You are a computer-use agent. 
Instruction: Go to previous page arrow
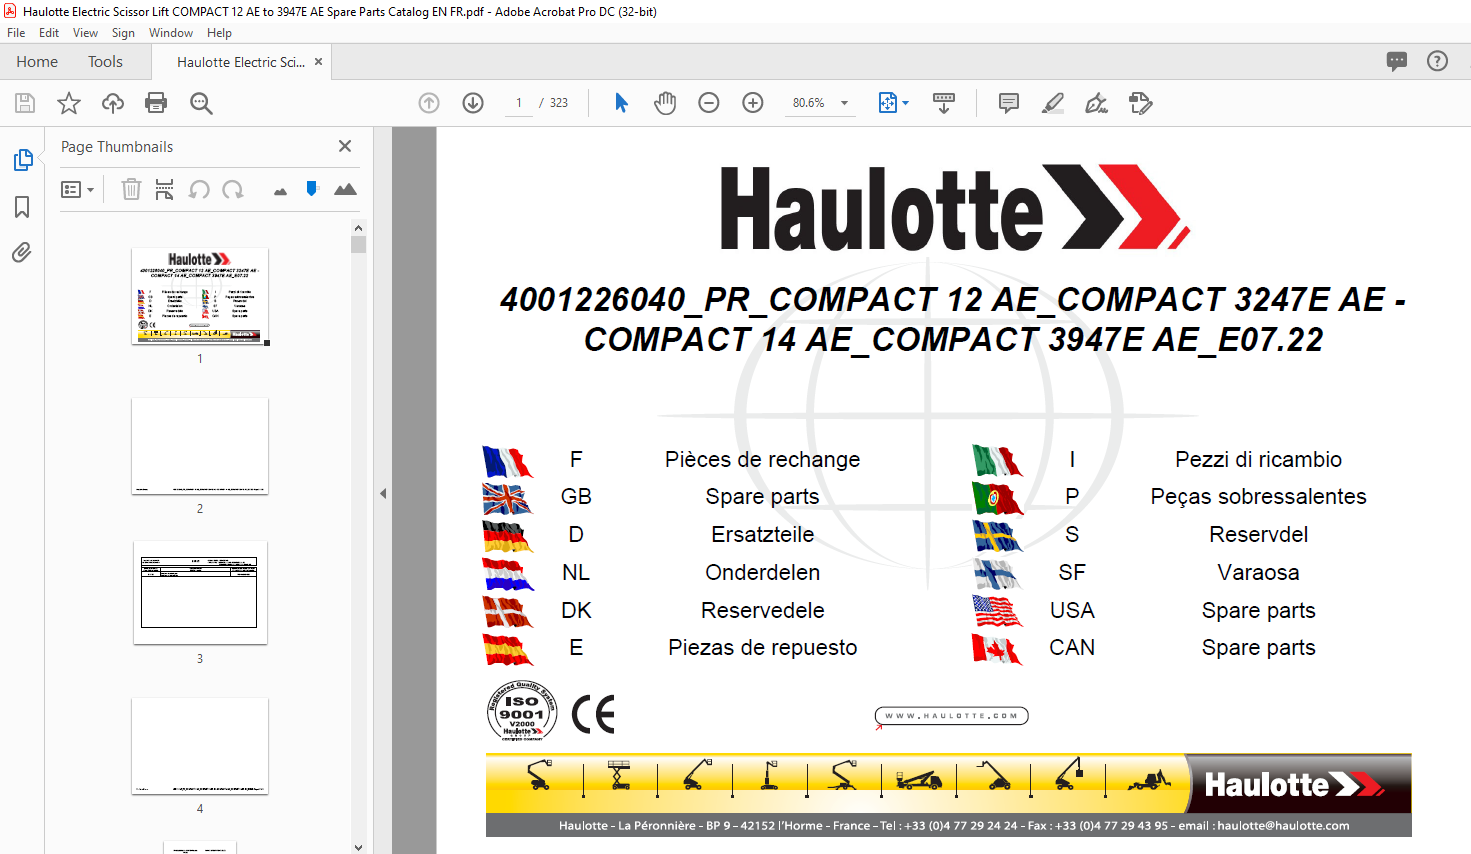tap(429, 103)
